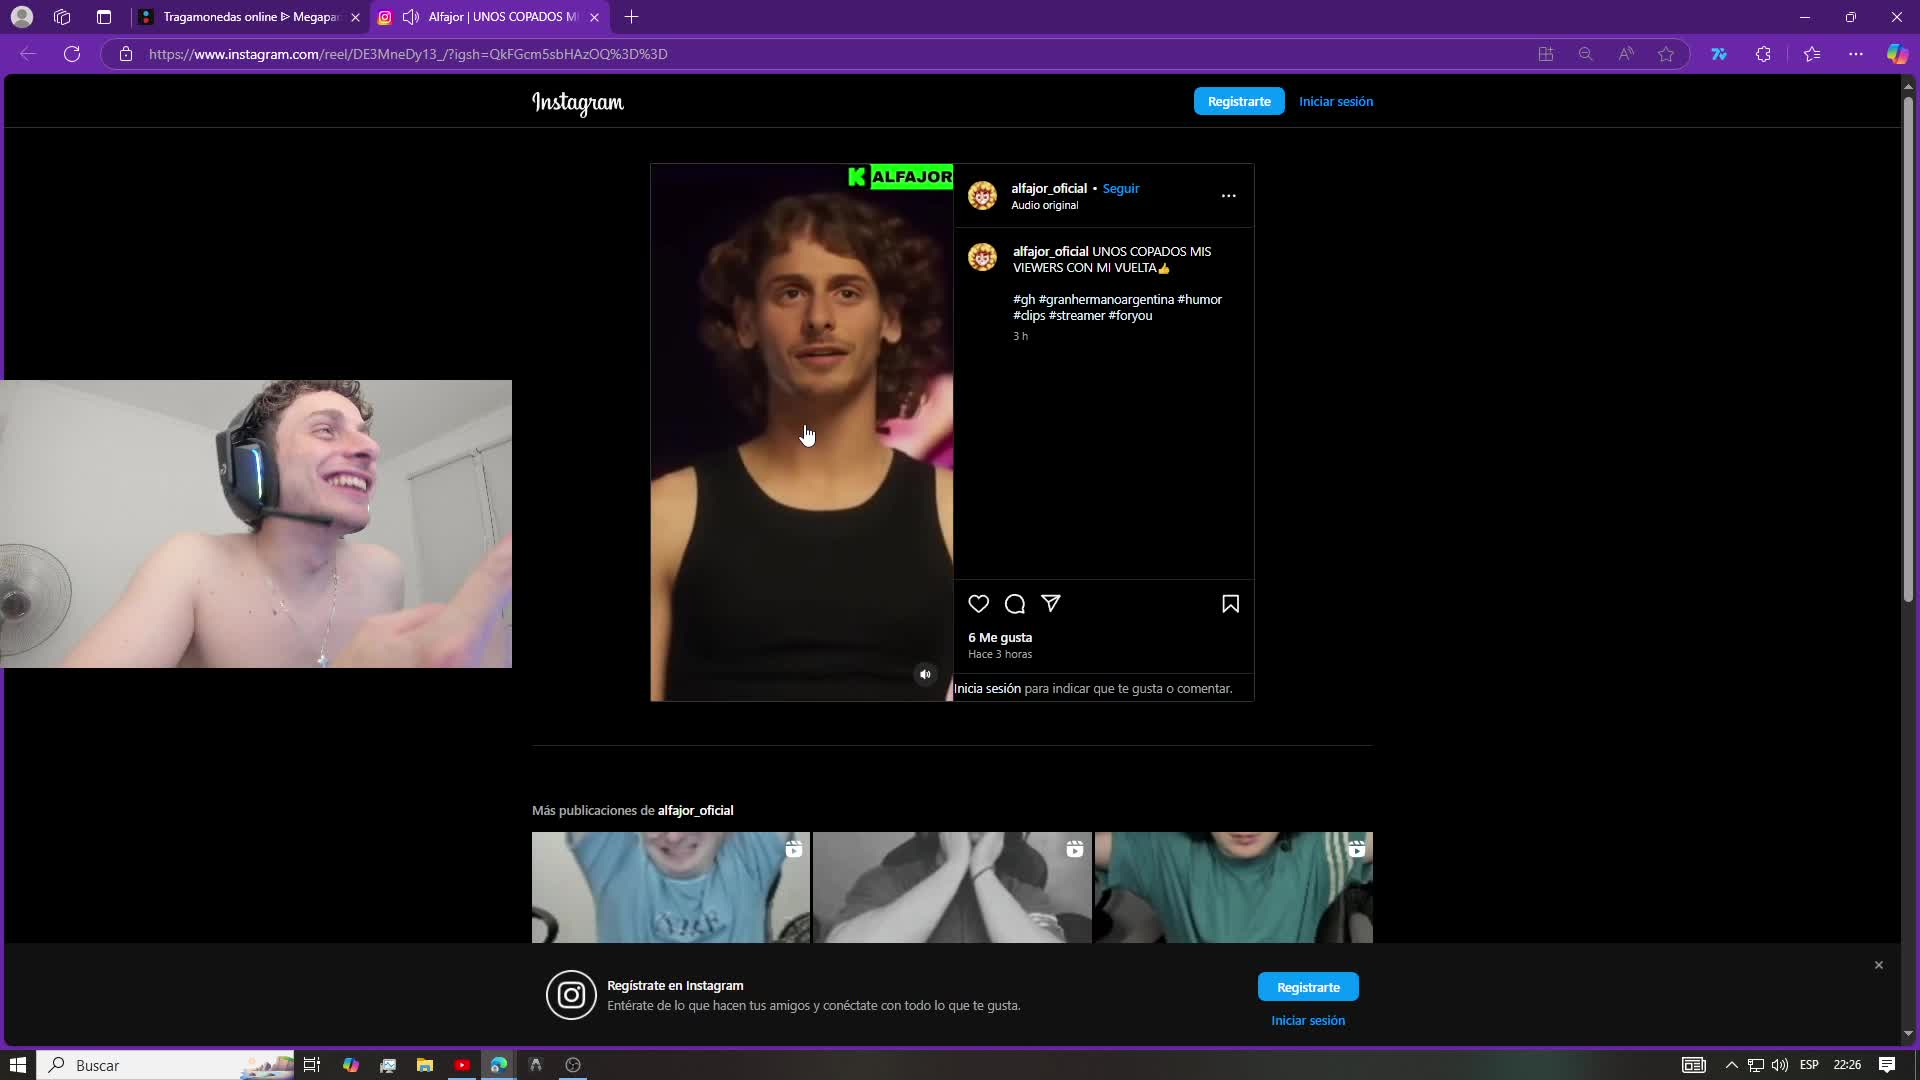Follow alfajor_oficial via Seguir

[x=1120, y=188]
